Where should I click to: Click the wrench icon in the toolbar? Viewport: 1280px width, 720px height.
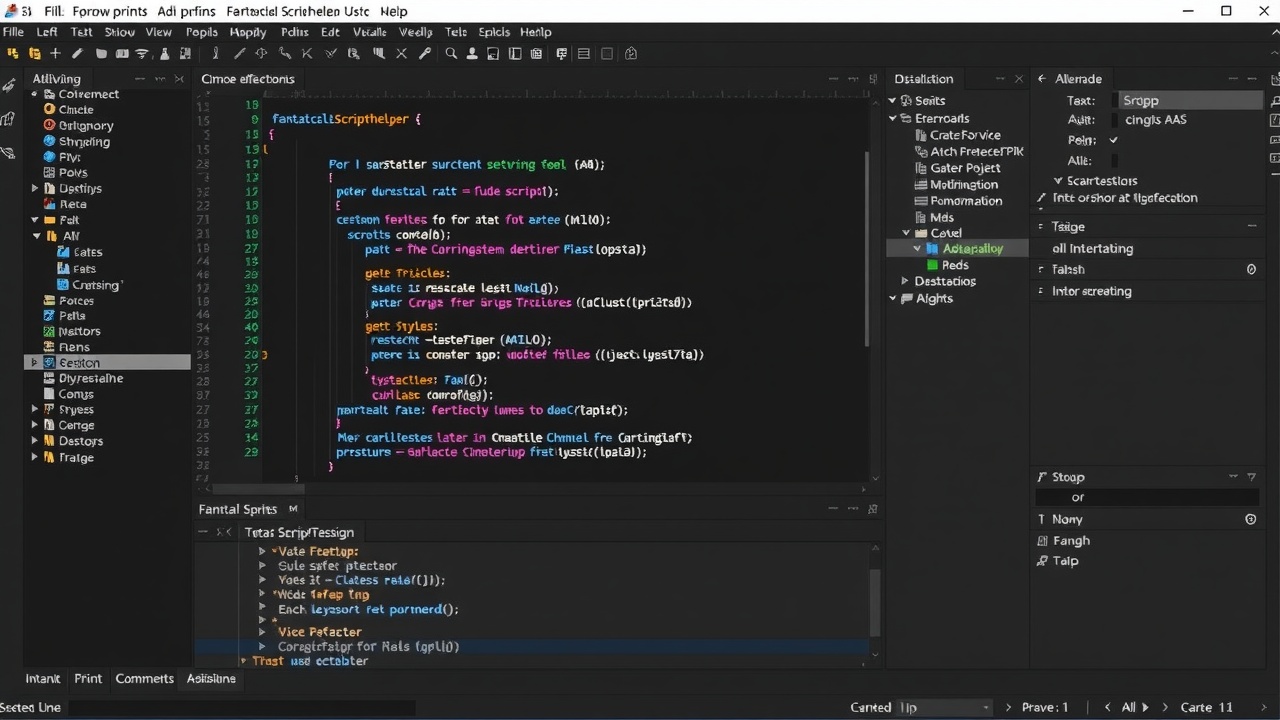pos(425,54)
